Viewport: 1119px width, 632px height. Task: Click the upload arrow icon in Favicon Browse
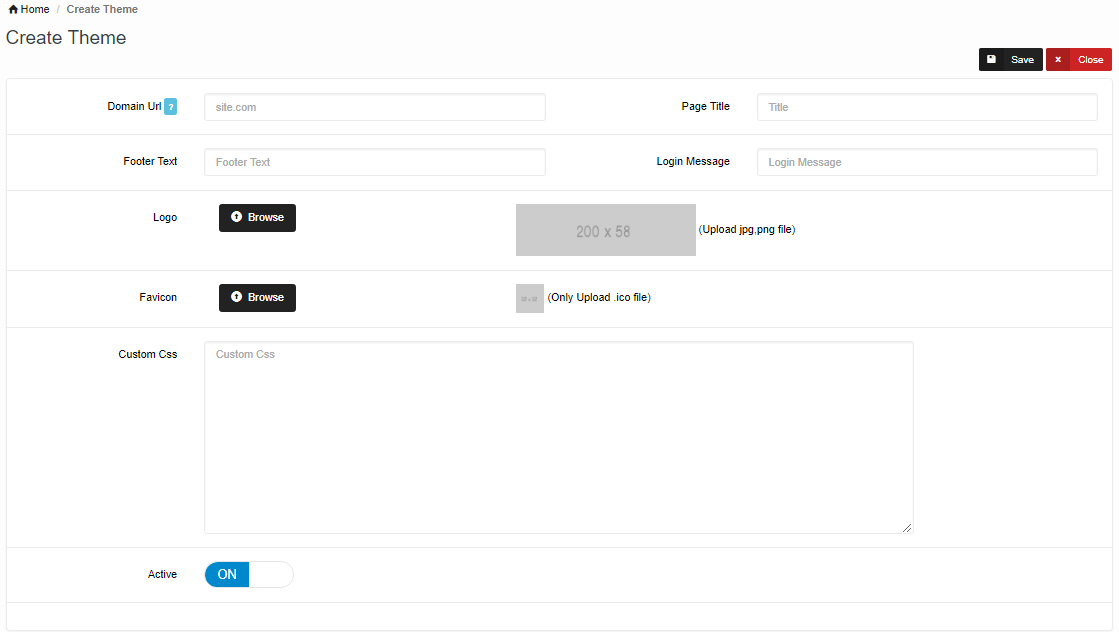[x=236, y=297]
